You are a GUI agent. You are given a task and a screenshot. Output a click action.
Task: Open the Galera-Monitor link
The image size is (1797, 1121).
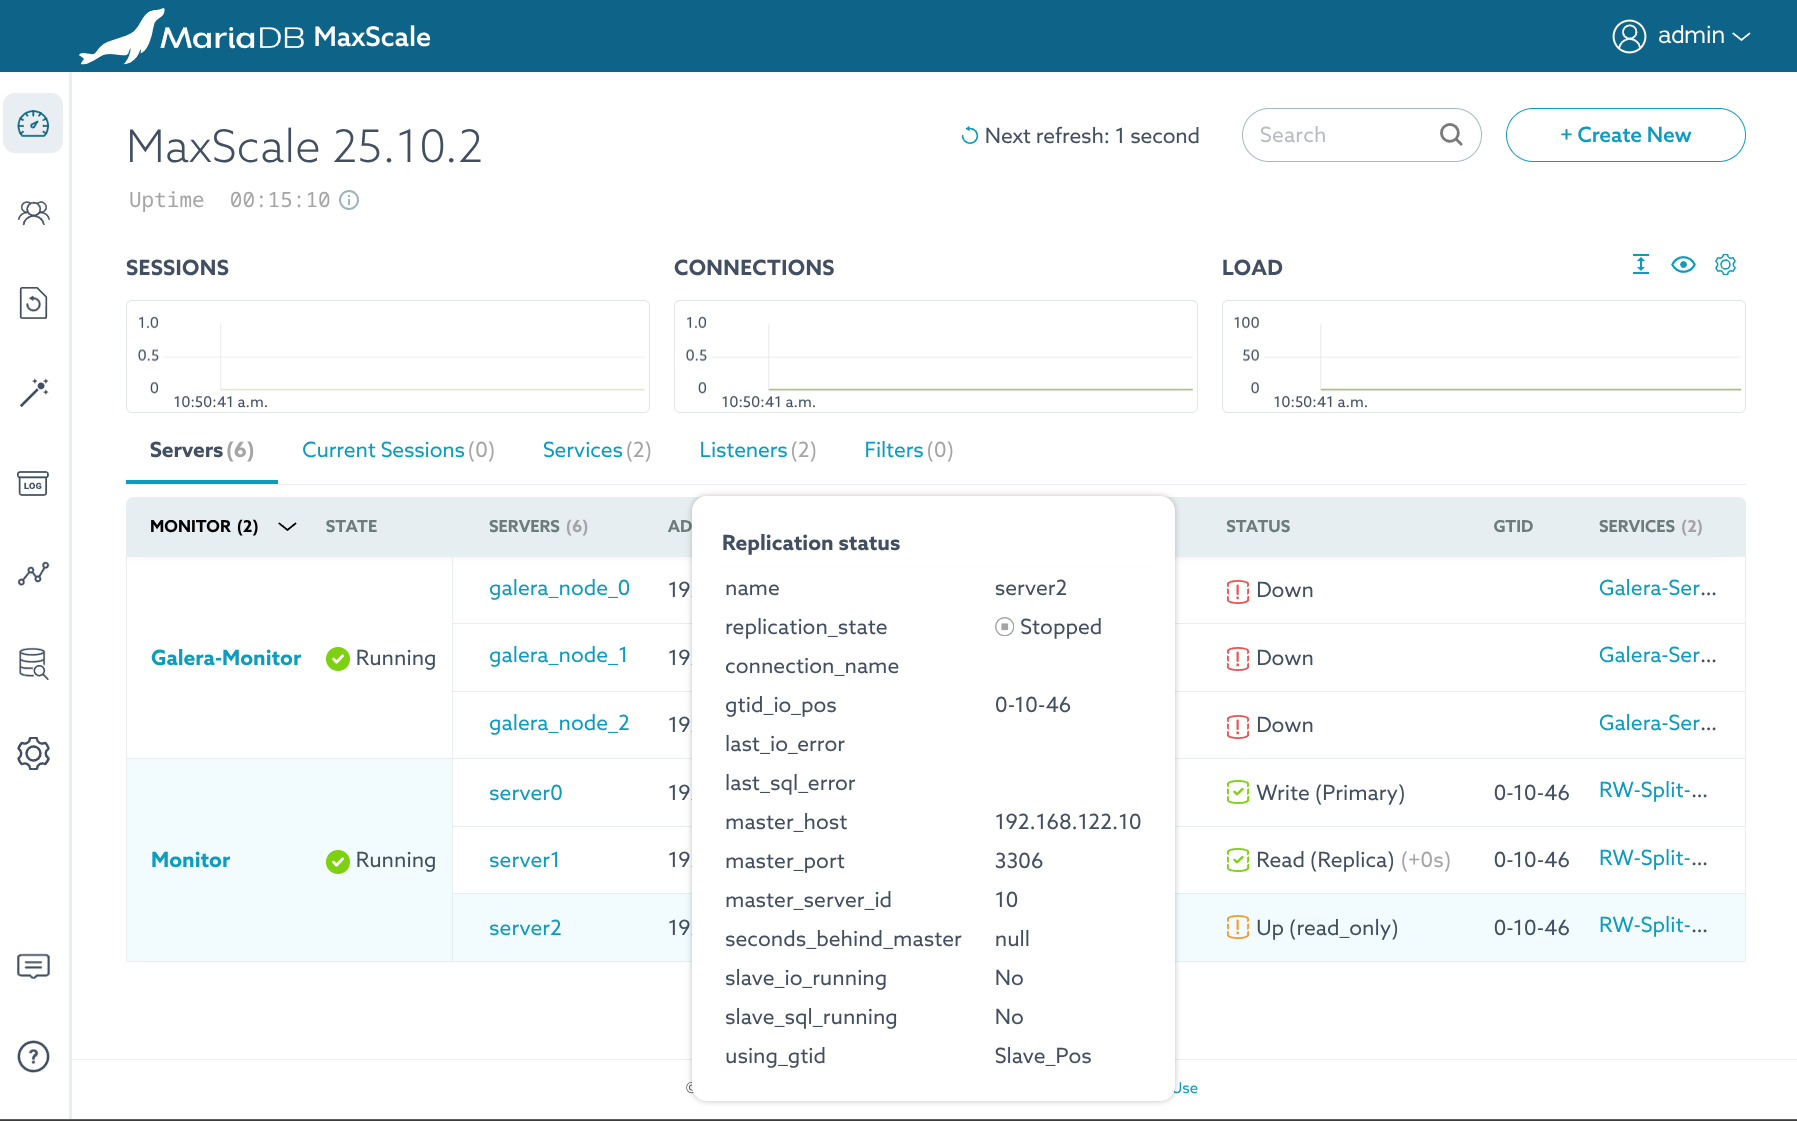tap(226, 658)
